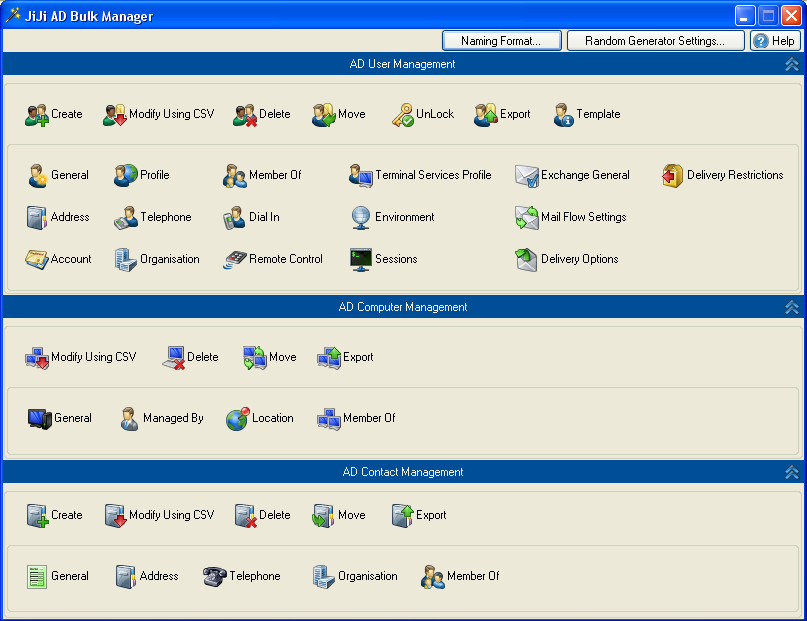Open the user Profile globe icon
Viewport: 807px width, 621px height.
126,175
